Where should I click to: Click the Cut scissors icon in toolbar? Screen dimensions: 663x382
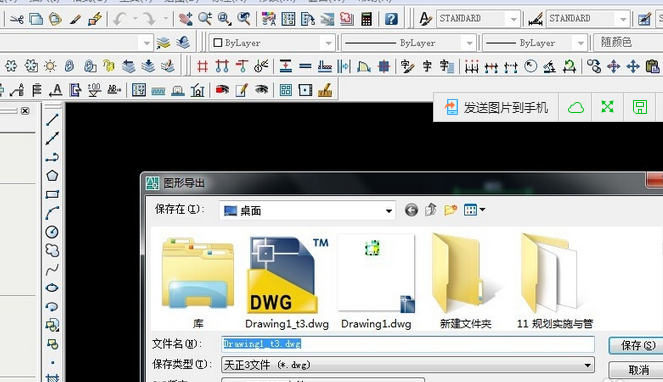click(16, 19)
